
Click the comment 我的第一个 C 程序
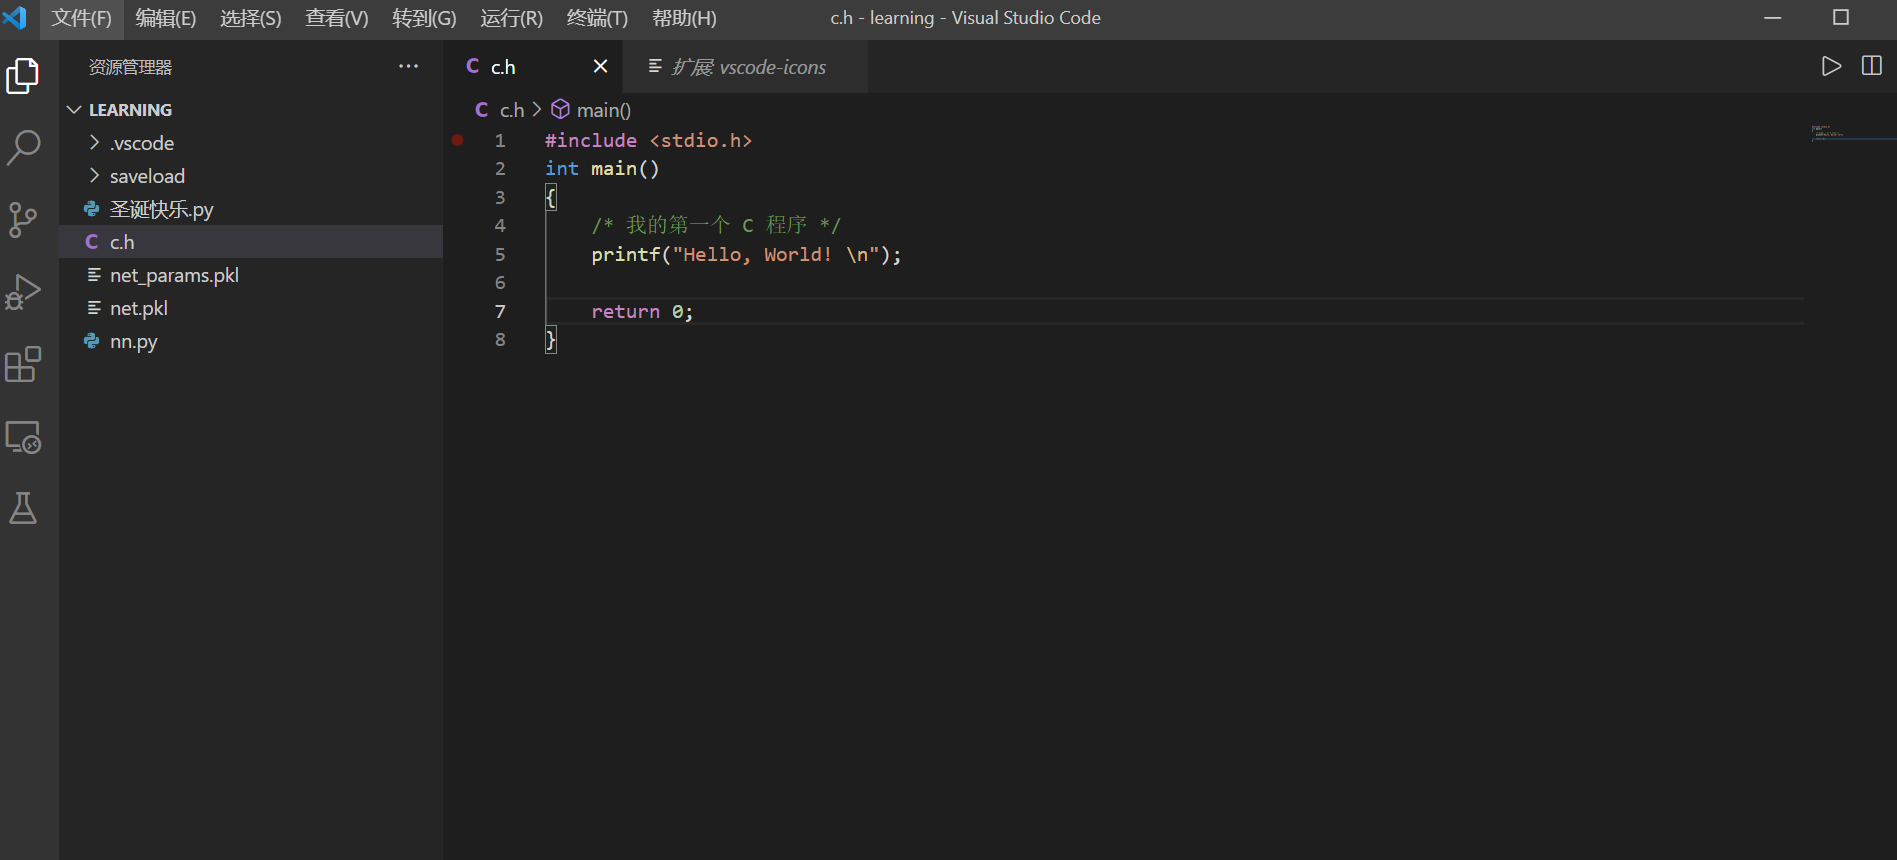pos(716,225)
